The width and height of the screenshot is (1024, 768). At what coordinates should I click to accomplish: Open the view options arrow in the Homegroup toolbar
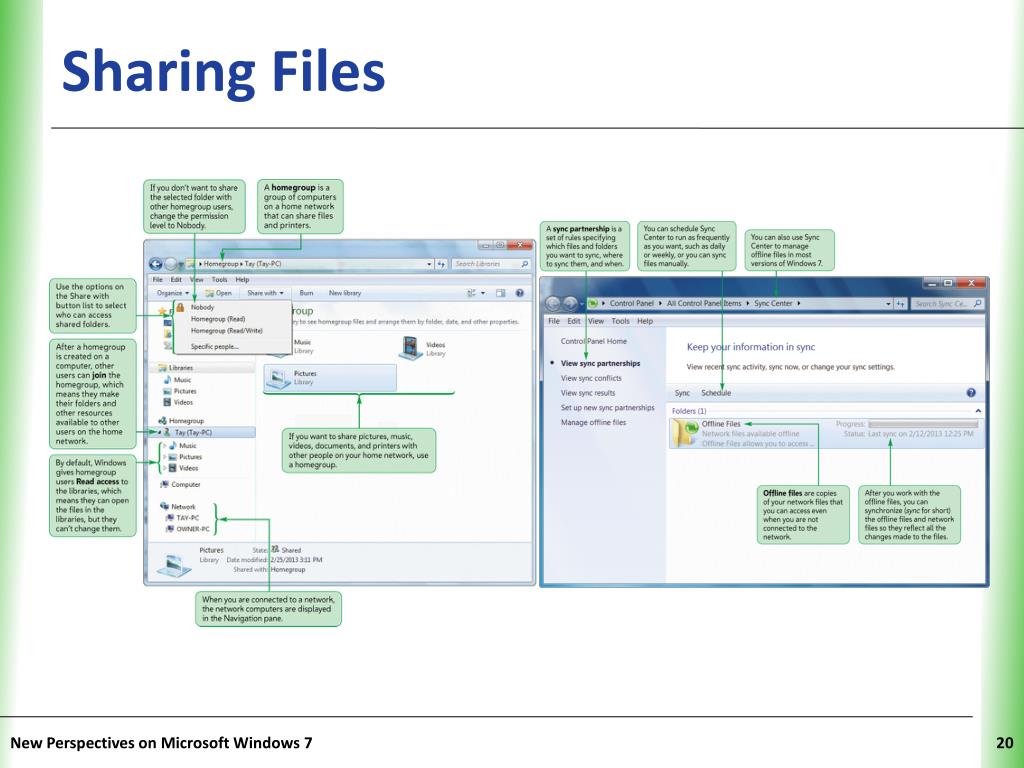(x=483, y=293)
